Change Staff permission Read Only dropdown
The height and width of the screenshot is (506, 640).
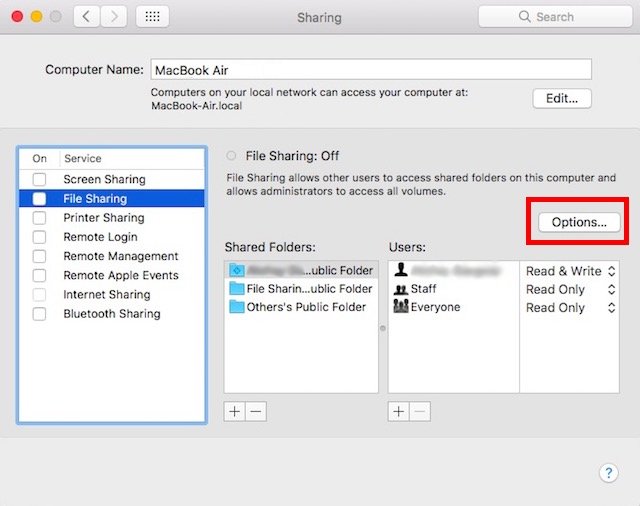tap(570, 289)
